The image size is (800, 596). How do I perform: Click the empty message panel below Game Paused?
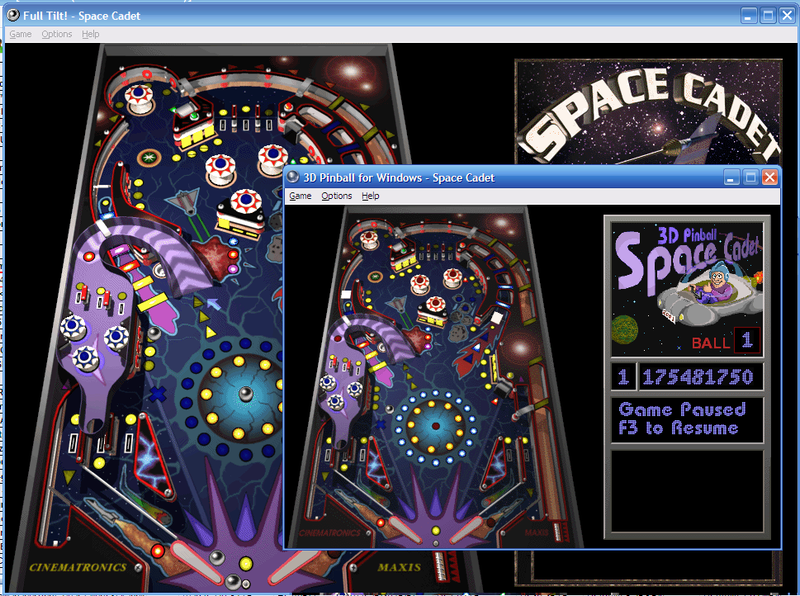(687, 491)
